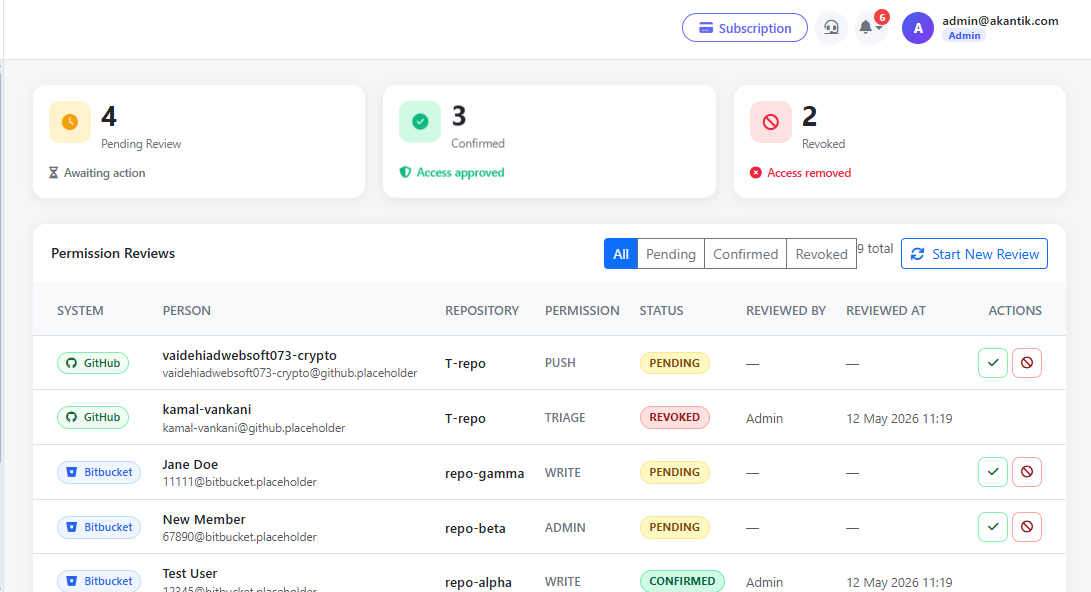
Task: Click the kamal-vankani person name
Action: tap(207, 410)
